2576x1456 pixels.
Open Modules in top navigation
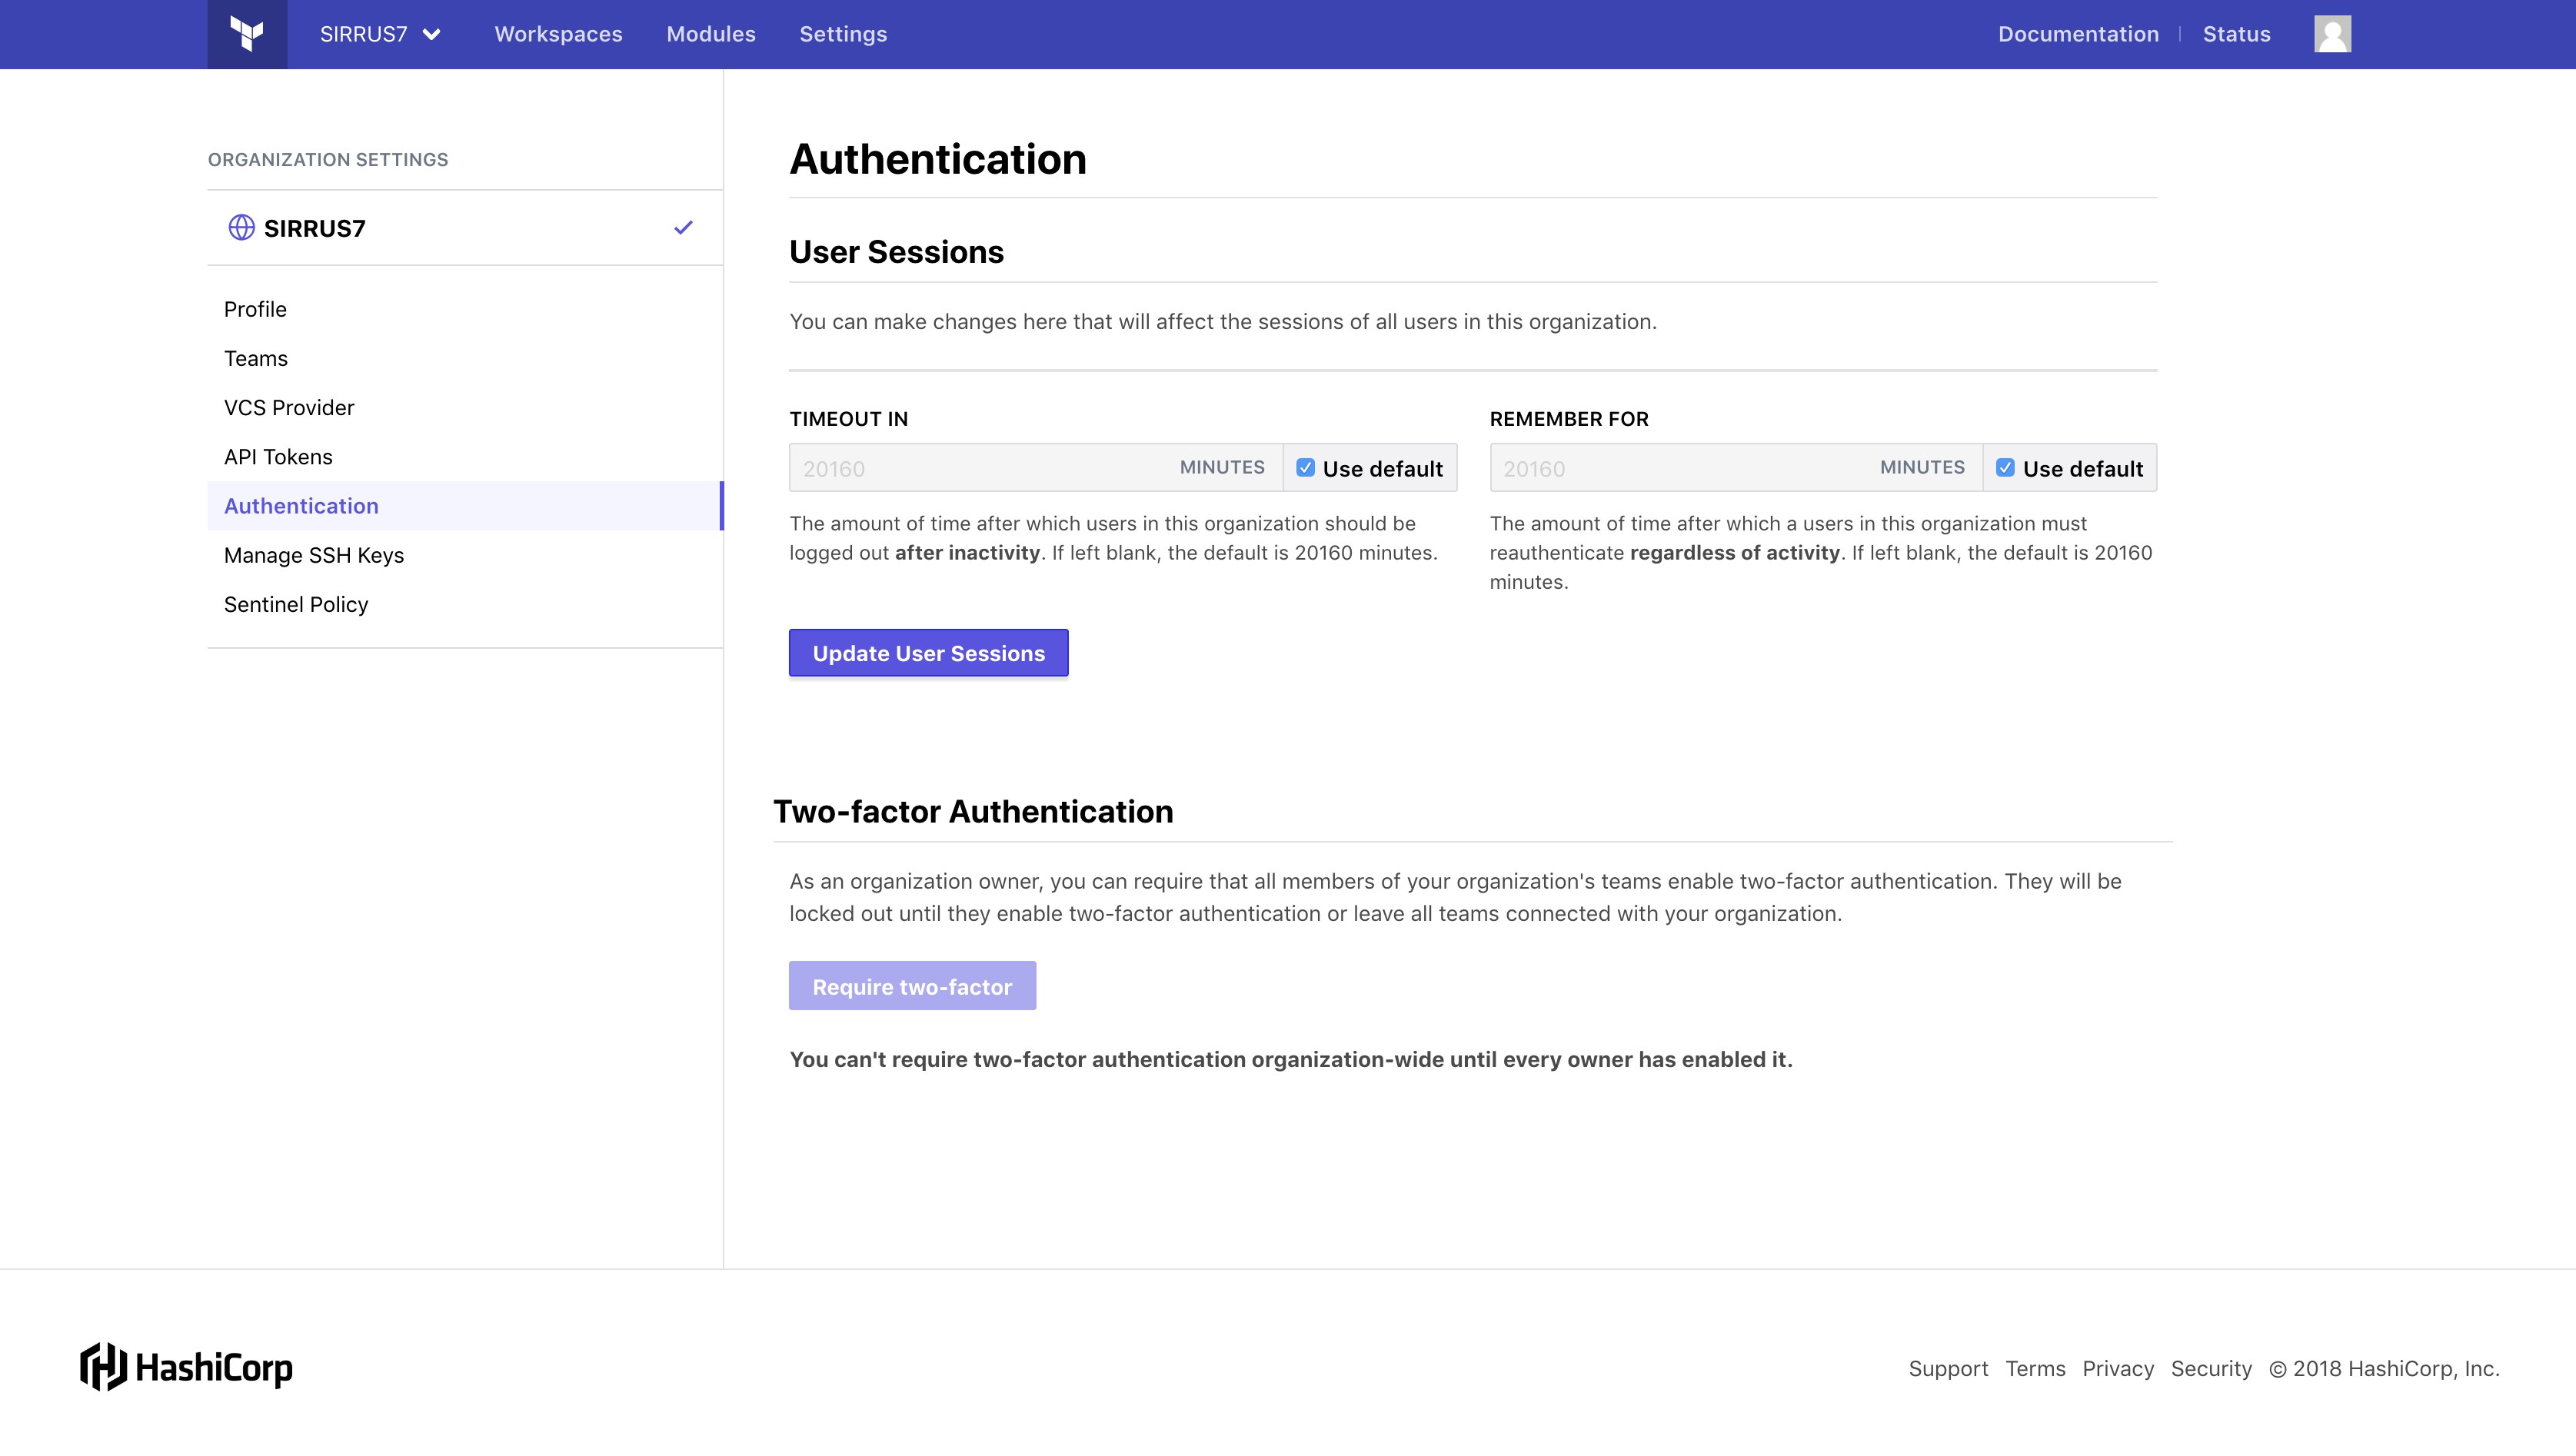711,34
